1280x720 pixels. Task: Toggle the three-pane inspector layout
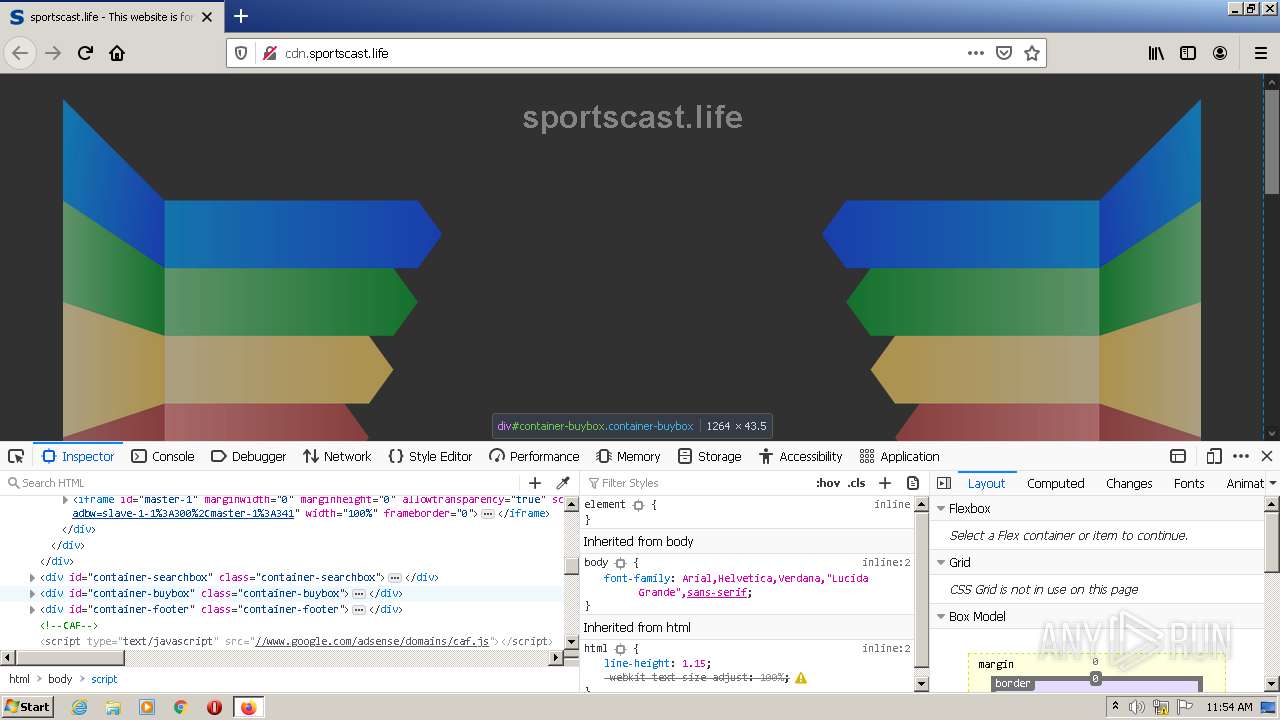click(944, 483)
